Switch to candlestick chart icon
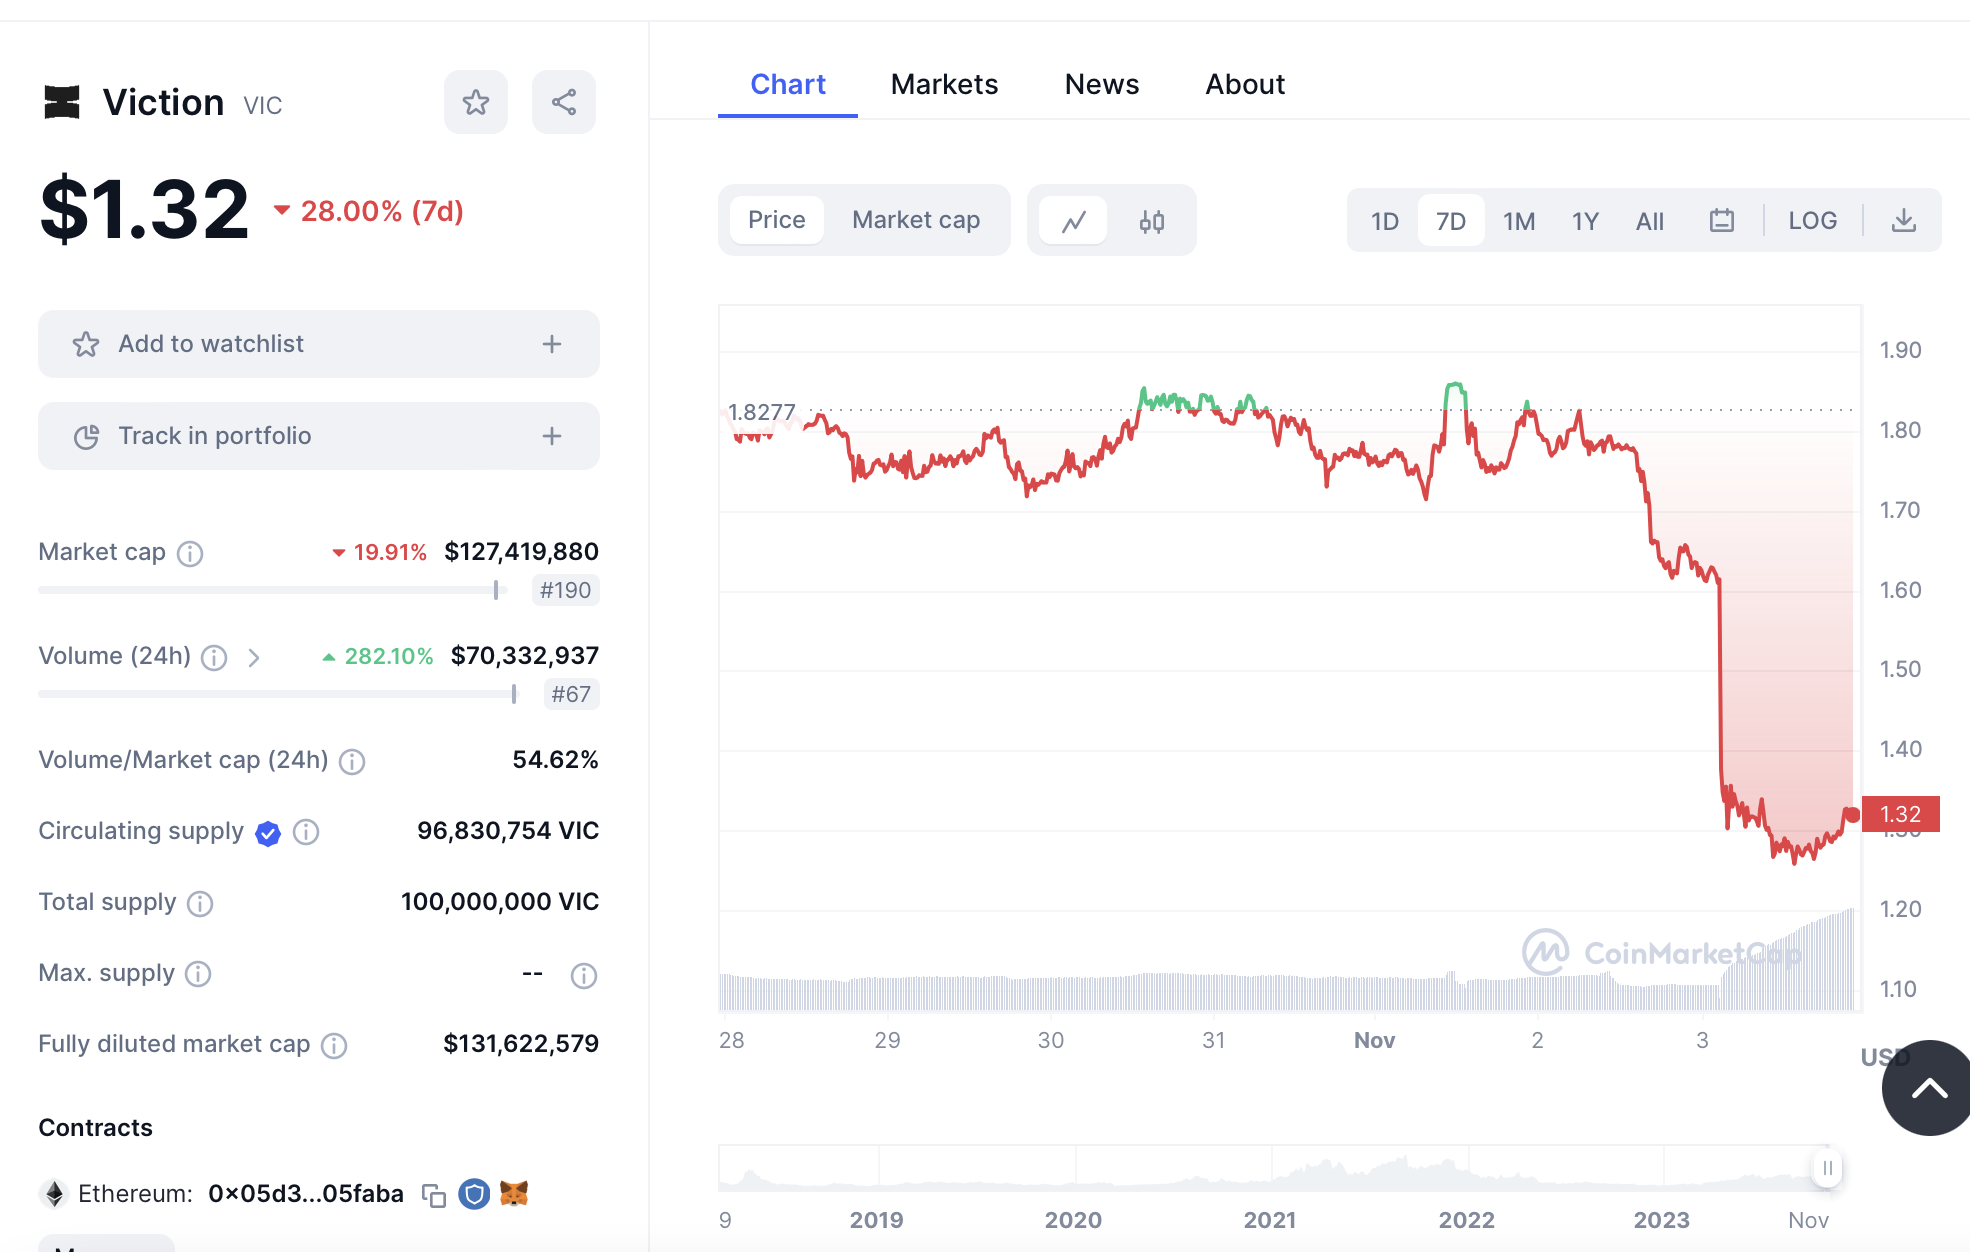 [x=1152, y=221]
